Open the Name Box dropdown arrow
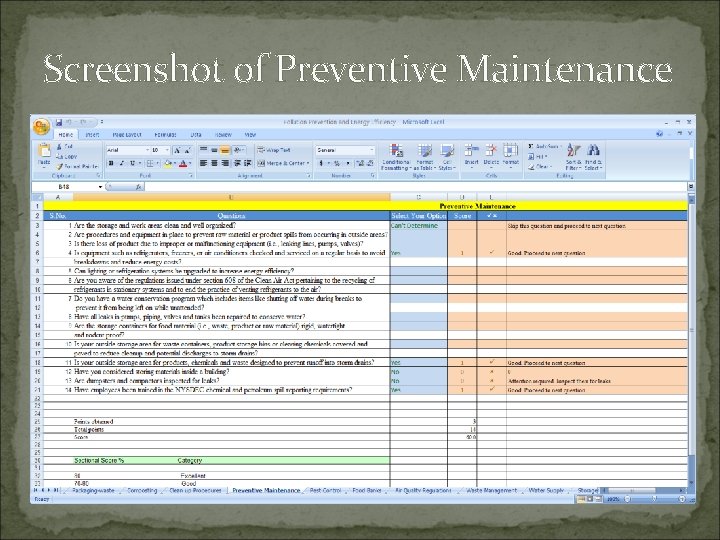Image resolution: width=720 pixels, height=540 pixels. [100, 187]
